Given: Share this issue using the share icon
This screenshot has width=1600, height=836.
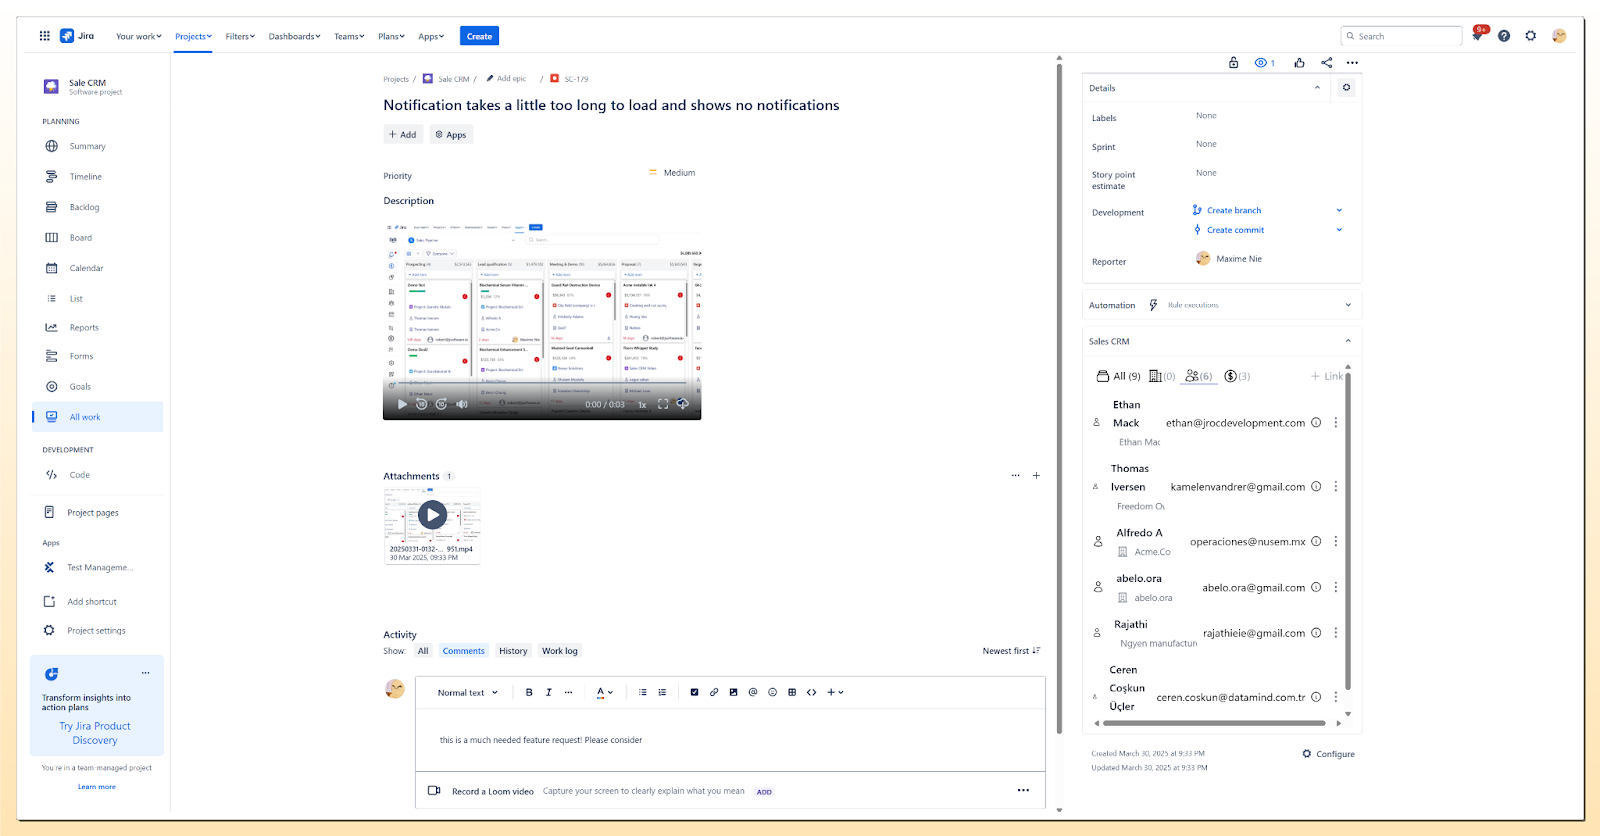Looking at the screenshot, I should click(x=1327, y=62).
